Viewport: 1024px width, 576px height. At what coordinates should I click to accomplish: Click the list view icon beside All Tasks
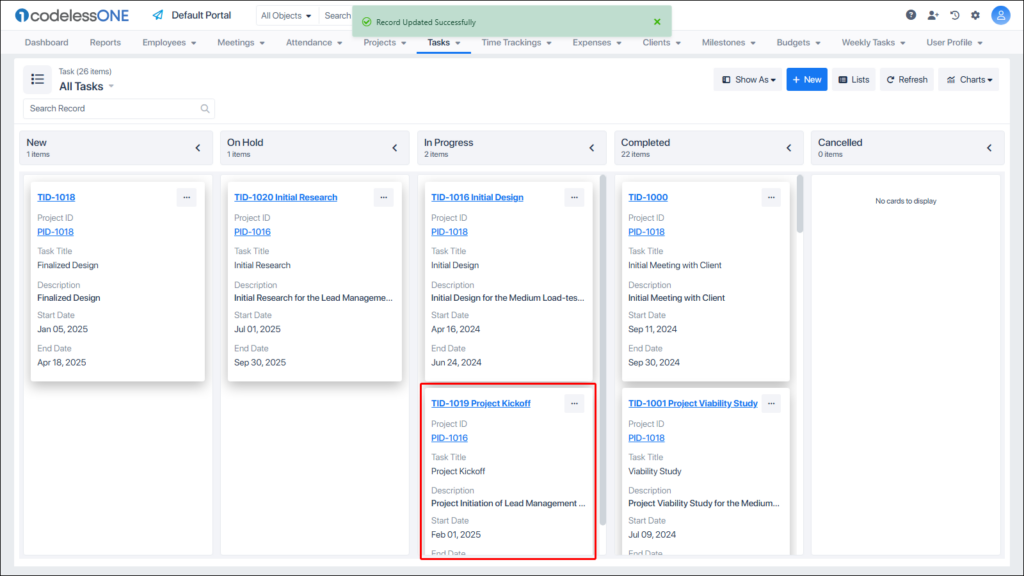37,79
